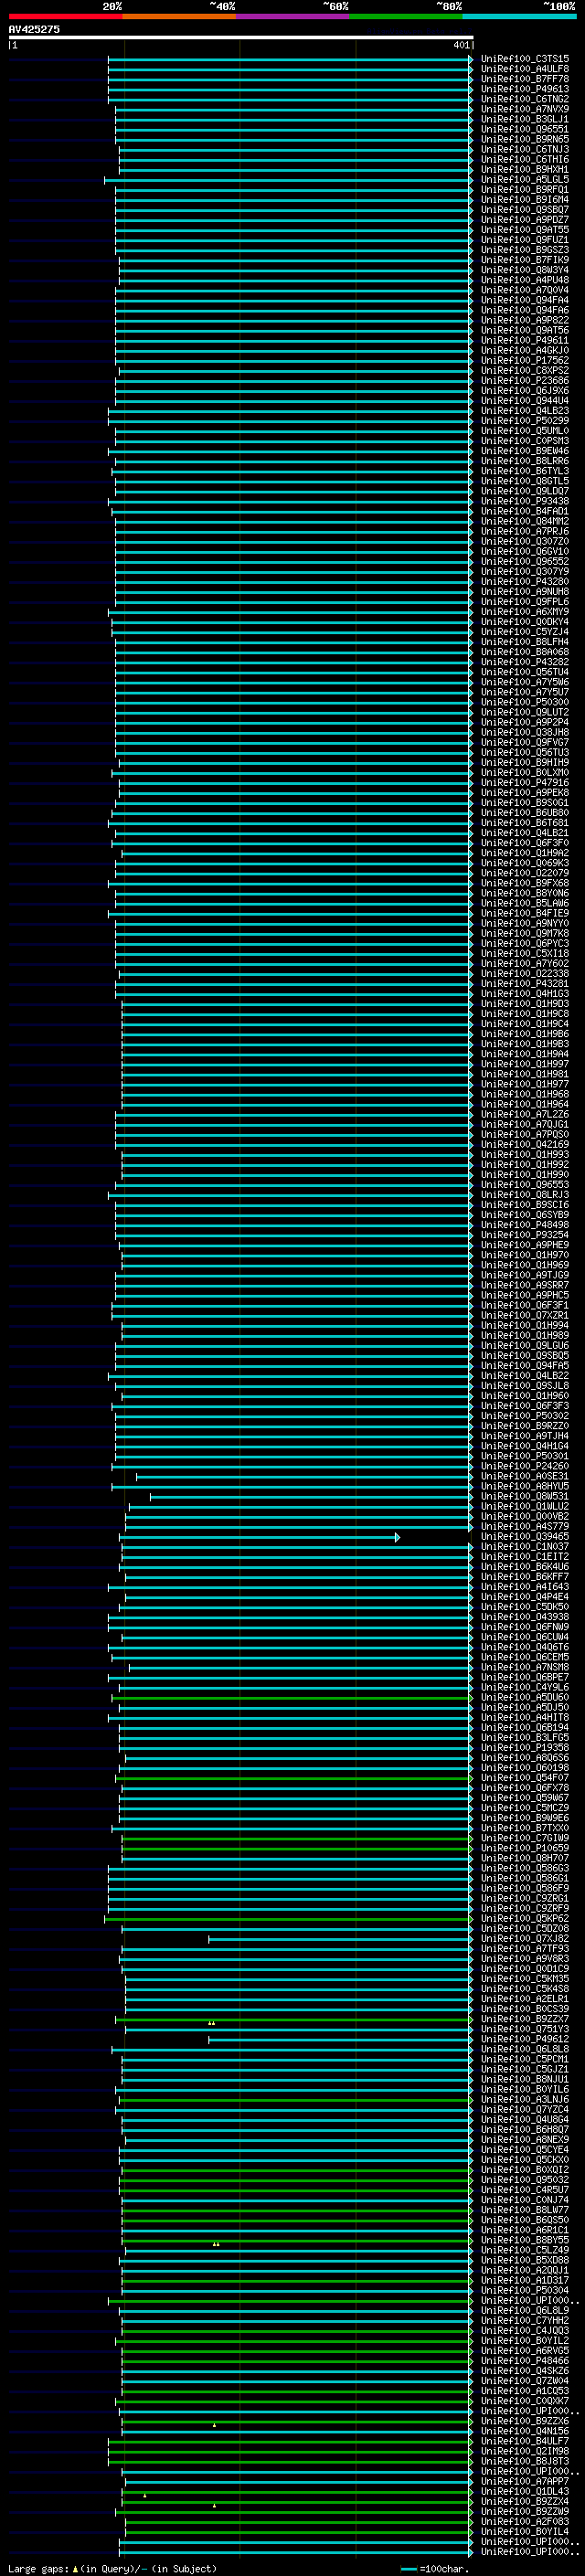The image size is (585, 2576).
Task: Select the UniRef100_Q96551 label
Action: (x=525, y=129)
